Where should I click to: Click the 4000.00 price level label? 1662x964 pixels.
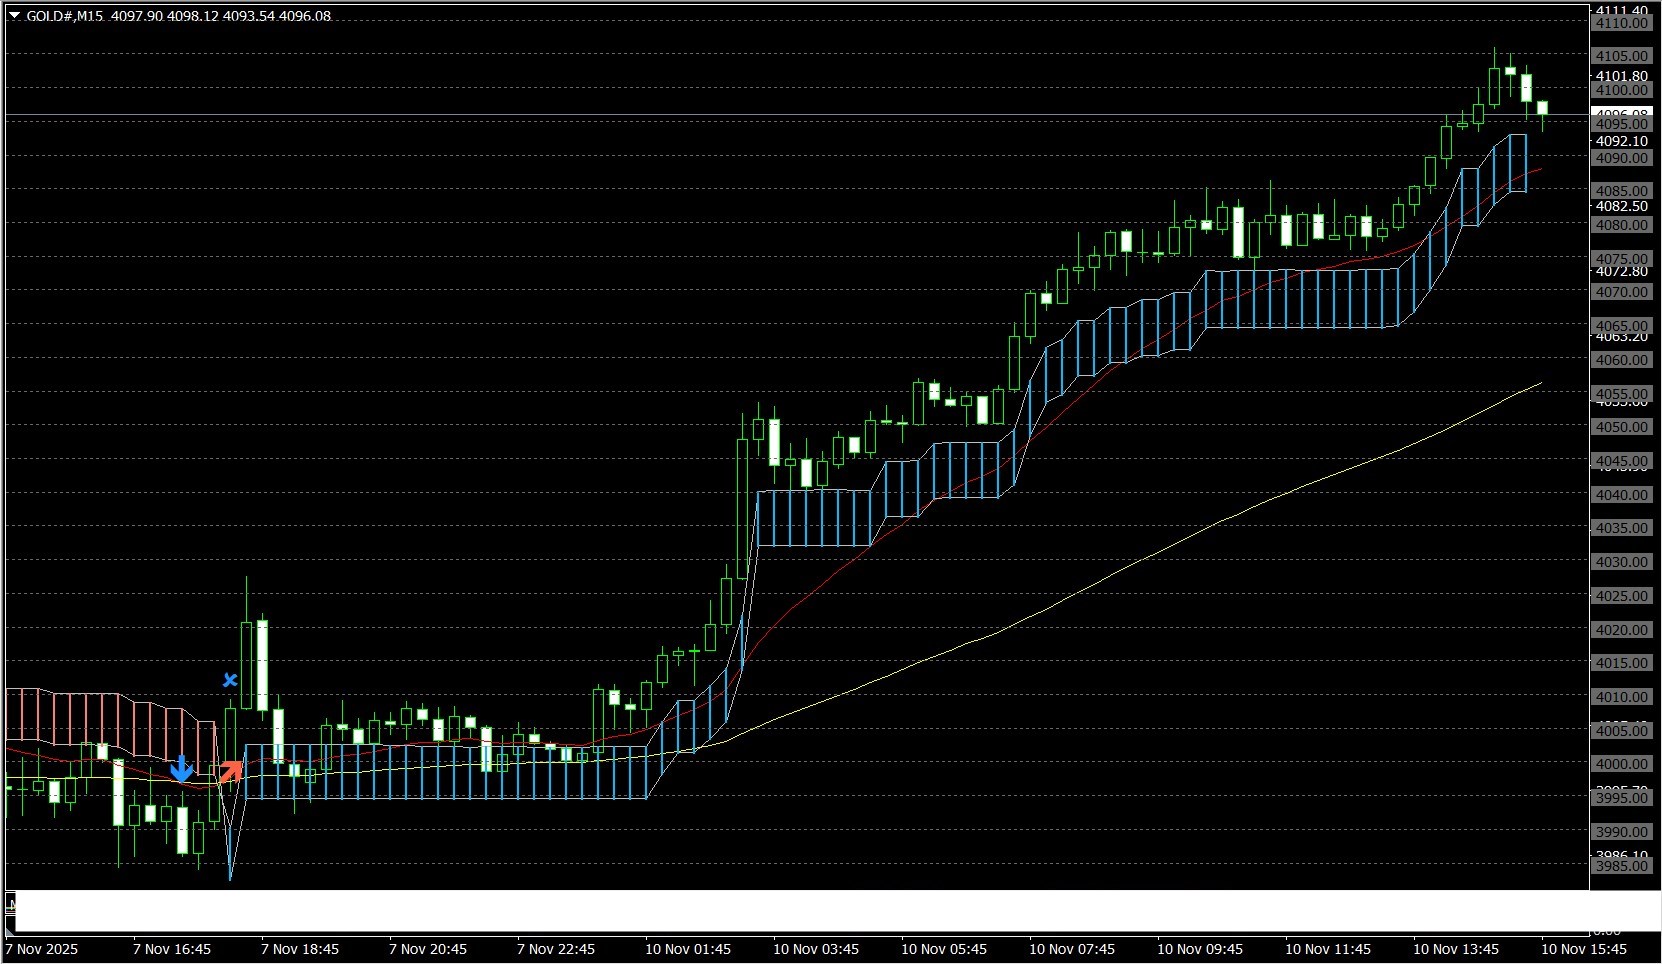[x=1621, y=764]
